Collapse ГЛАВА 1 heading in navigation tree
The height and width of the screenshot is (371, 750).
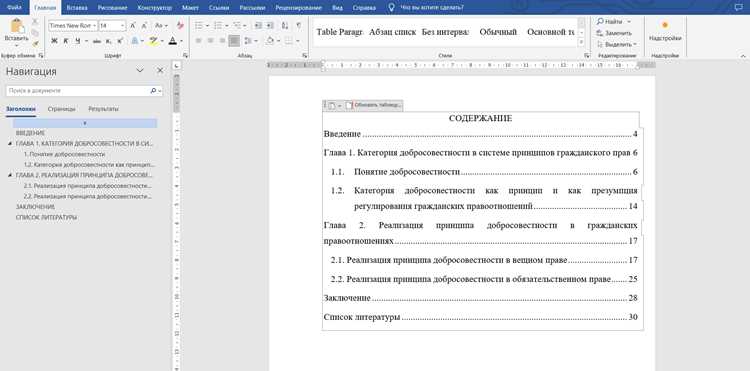coord(11,143)
